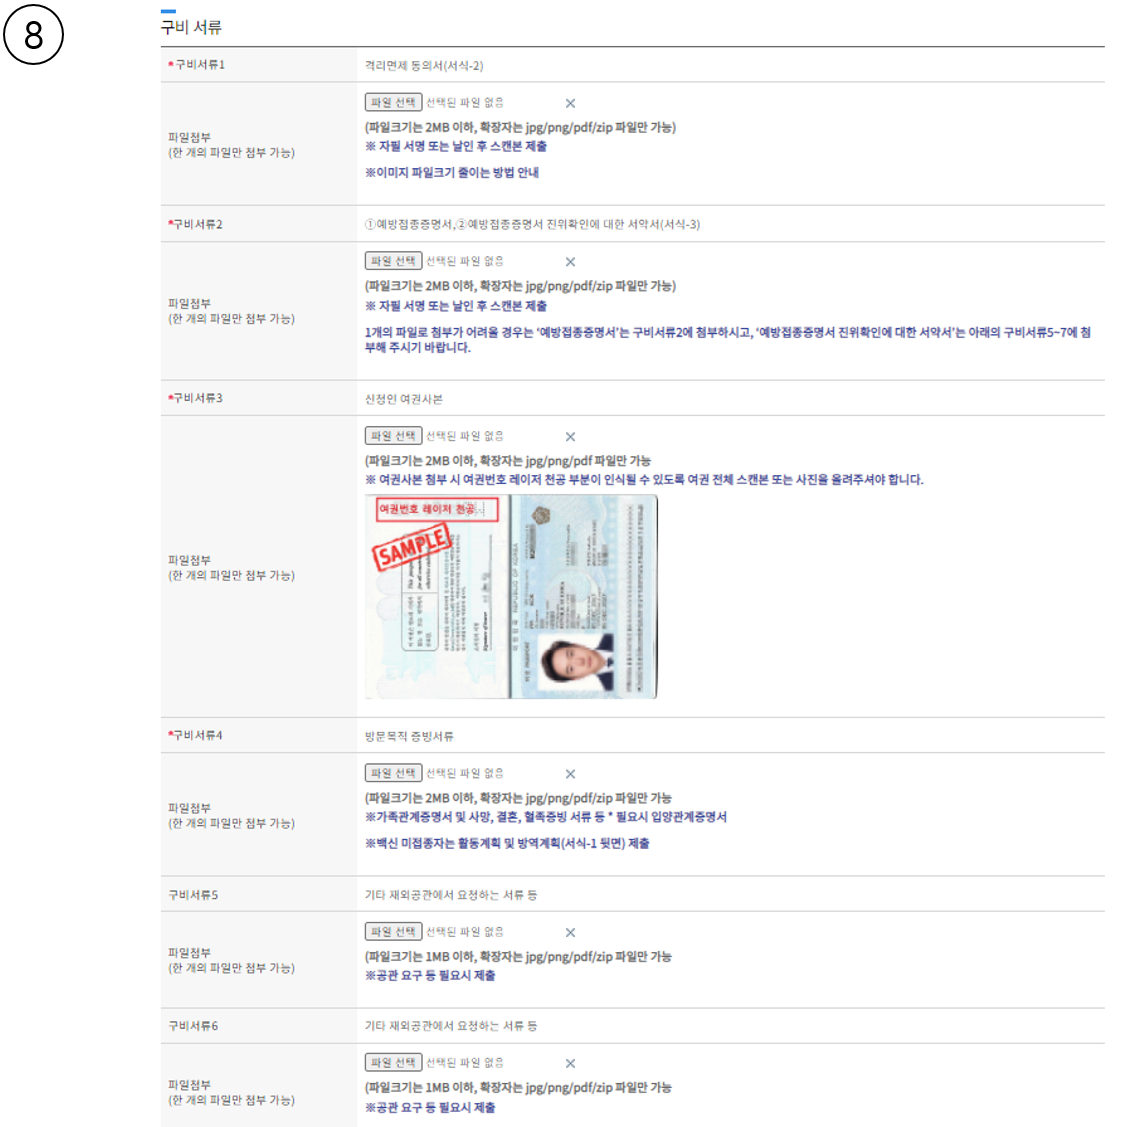This screenshot has height=1127, width=1125.
Task: Click 선택된 파일 없음 text in 구비서류1
Action: [465, 103]
